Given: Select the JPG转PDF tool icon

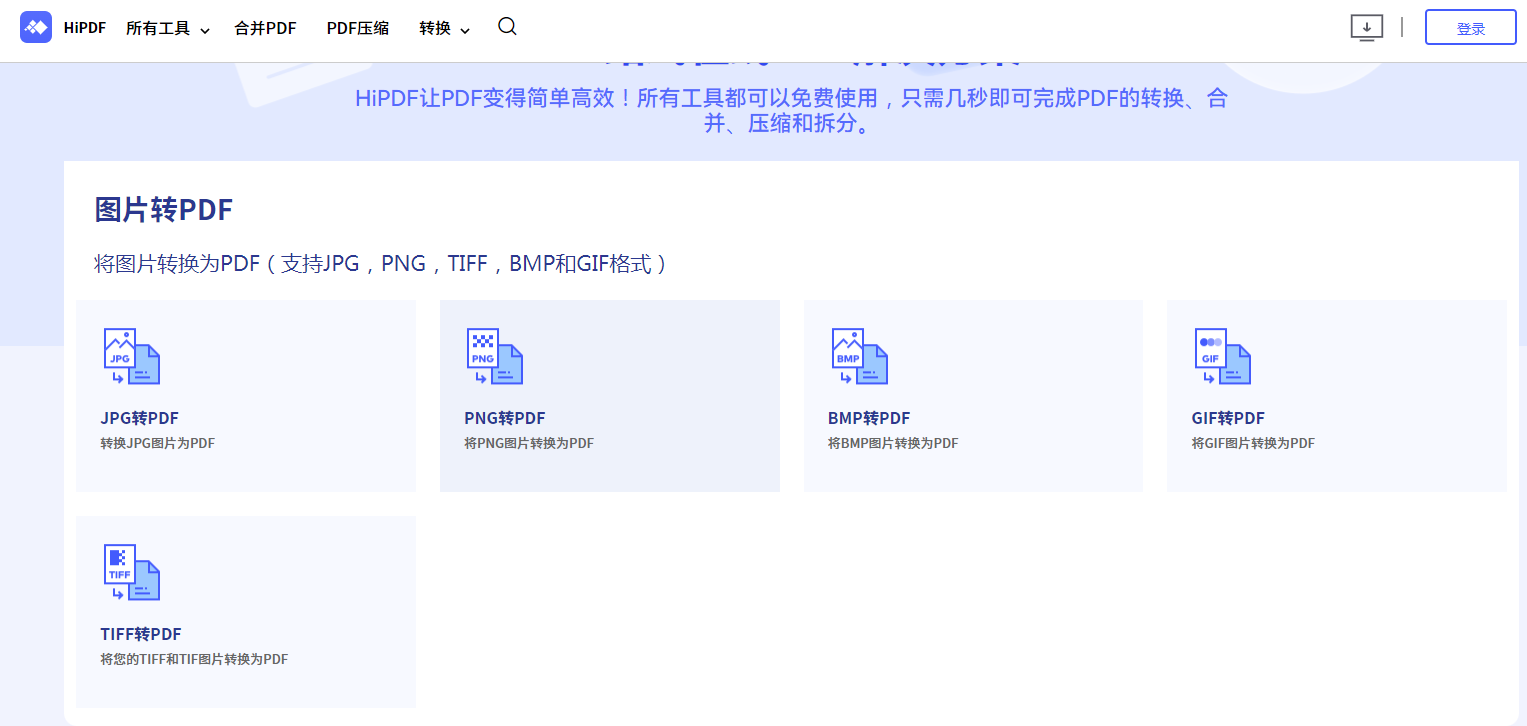Looking at the screenshot, I should [x=131, y=356].
